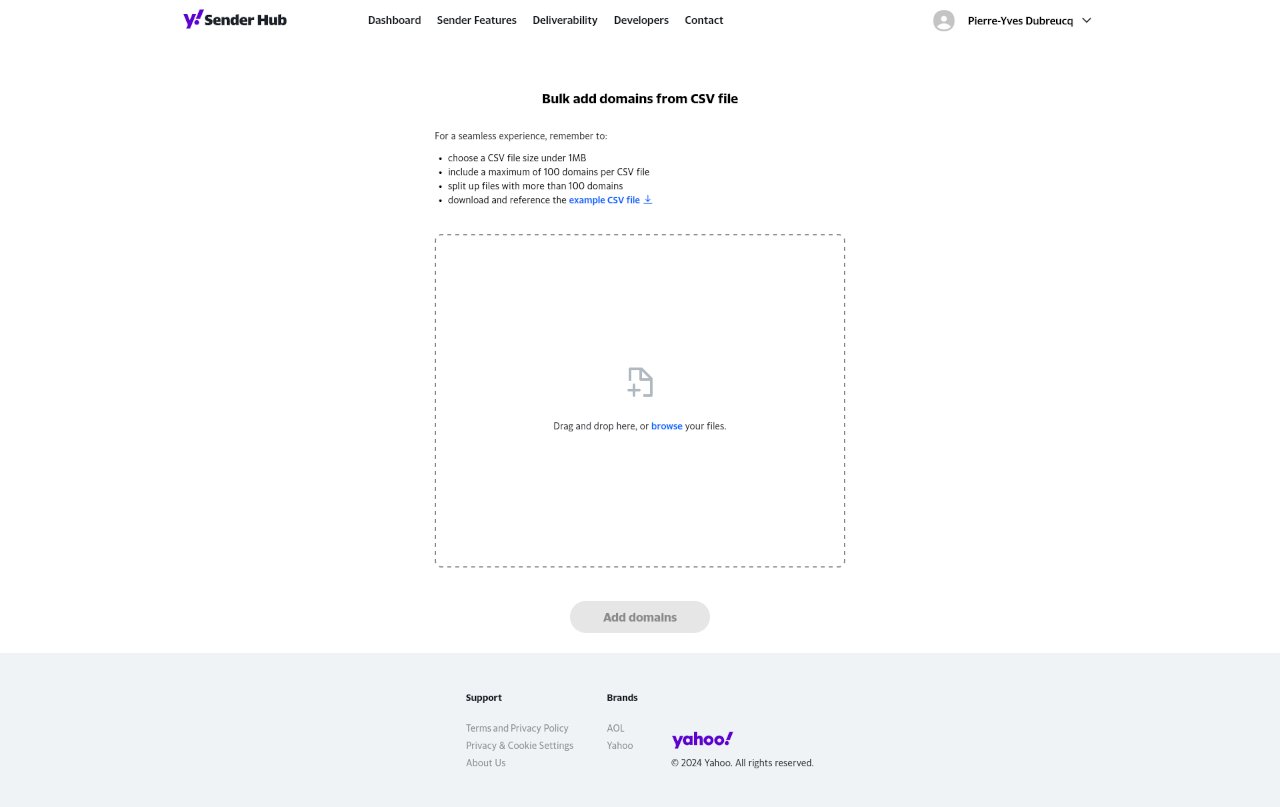Click the download icon beside example CSV file
Viewport: 1280px width, 807px height.
[x=648, y=199]
